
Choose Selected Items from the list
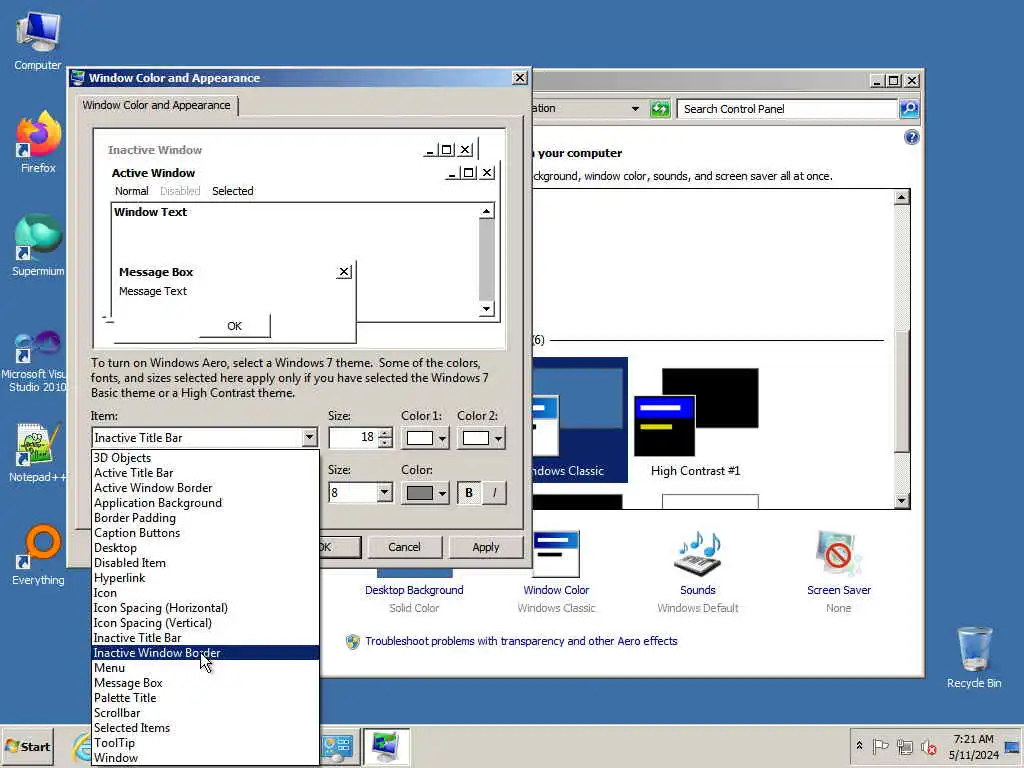pos(205,728)
